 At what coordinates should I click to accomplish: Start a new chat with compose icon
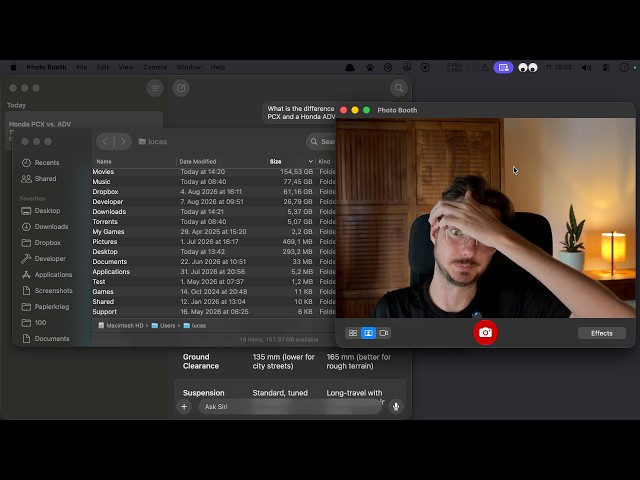pyautogui.click(x=181, y=88)
